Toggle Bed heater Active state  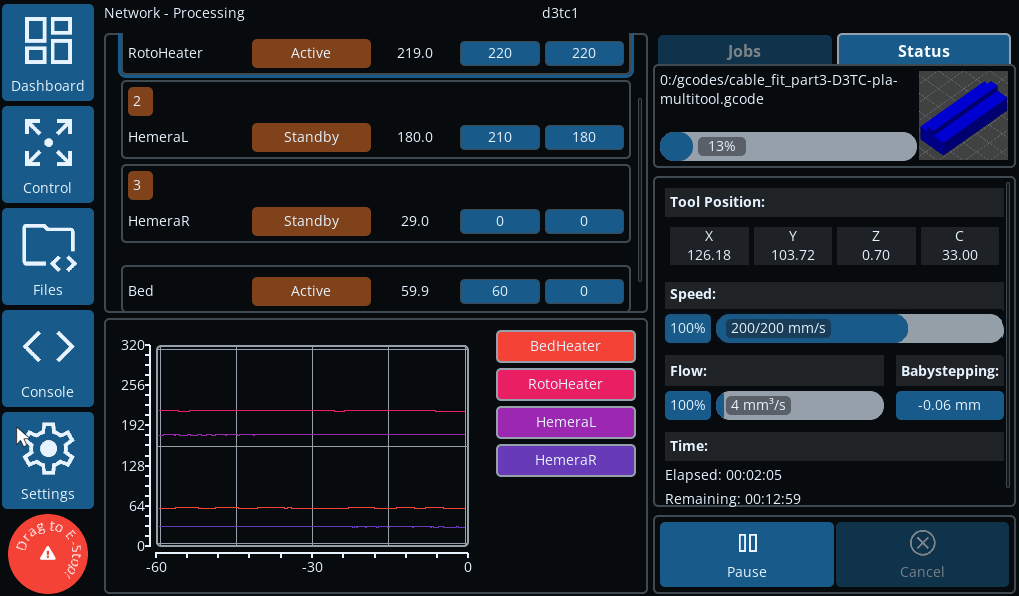310,291
